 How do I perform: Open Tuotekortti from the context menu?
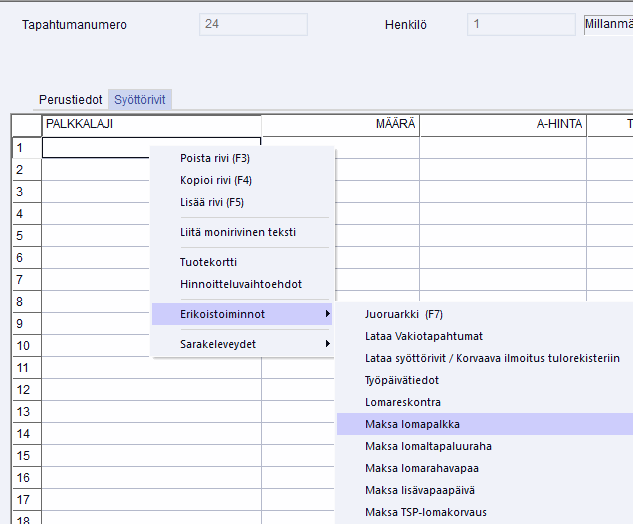[208, 262]
